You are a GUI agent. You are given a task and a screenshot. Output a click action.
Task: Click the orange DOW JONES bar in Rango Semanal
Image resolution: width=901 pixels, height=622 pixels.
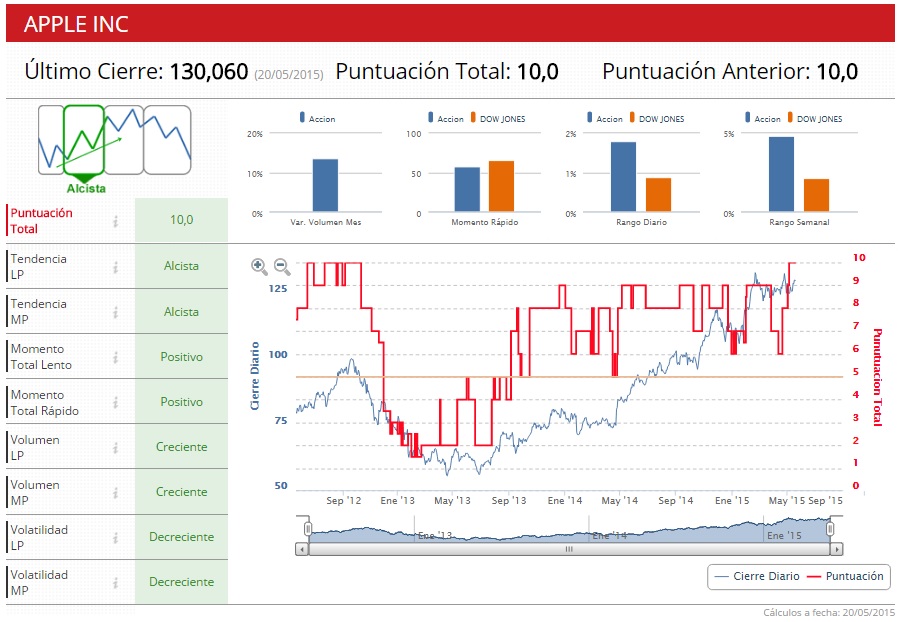(x=817, y=195)
